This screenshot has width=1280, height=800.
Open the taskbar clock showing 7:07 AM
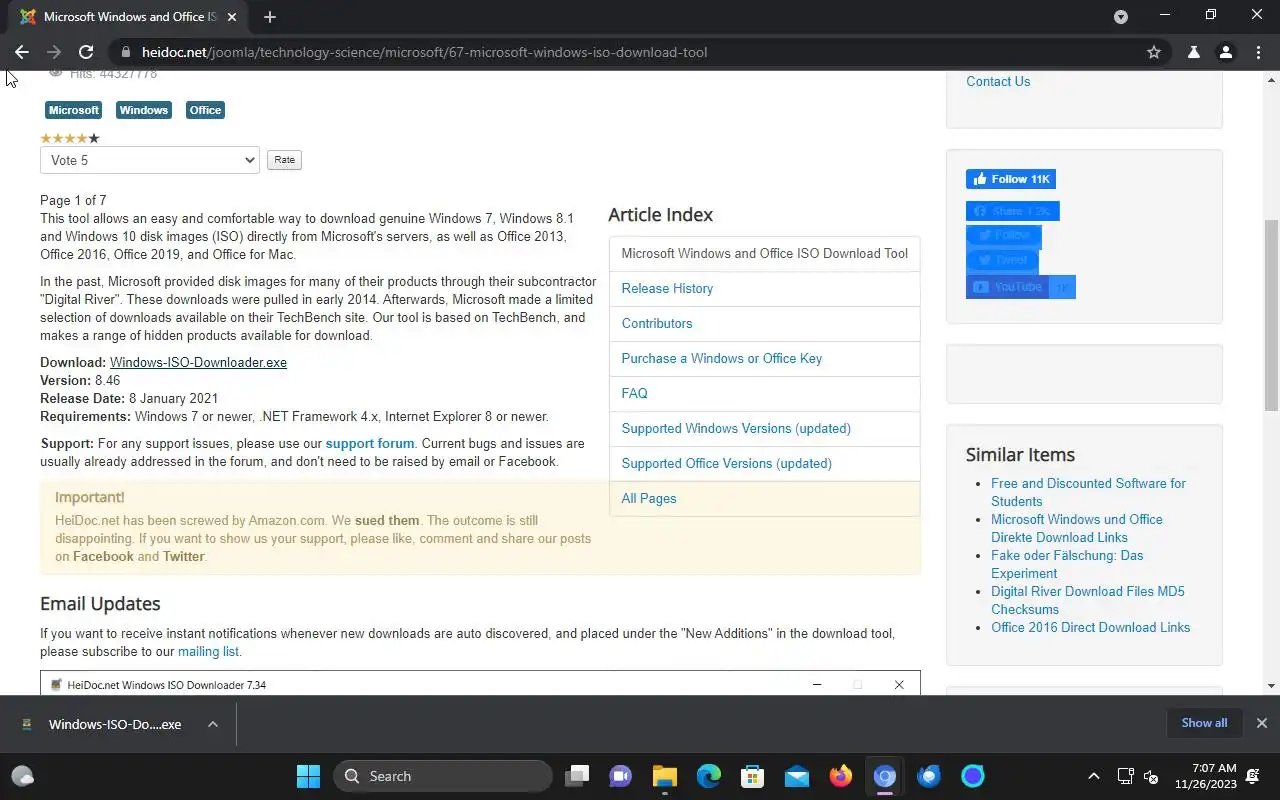pos(1206,776)
